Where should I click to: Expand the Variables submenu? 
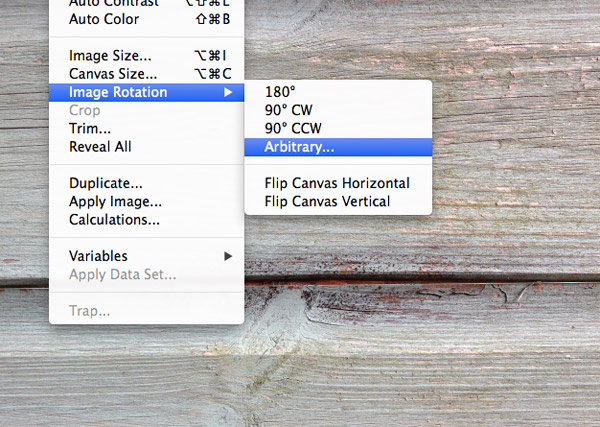coord(98,256)
